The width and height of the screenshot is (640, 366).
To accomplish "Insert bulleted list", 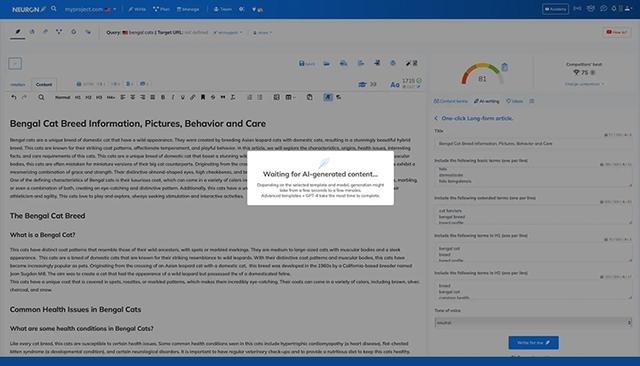I will (x=260, y=97).
